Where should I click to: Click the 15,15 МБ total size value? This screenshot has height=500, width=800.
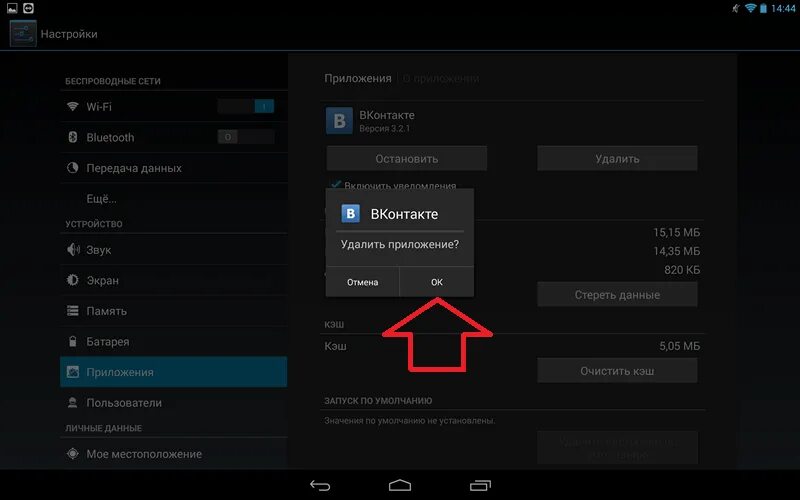pyautogui.click(x=677, y=232)
